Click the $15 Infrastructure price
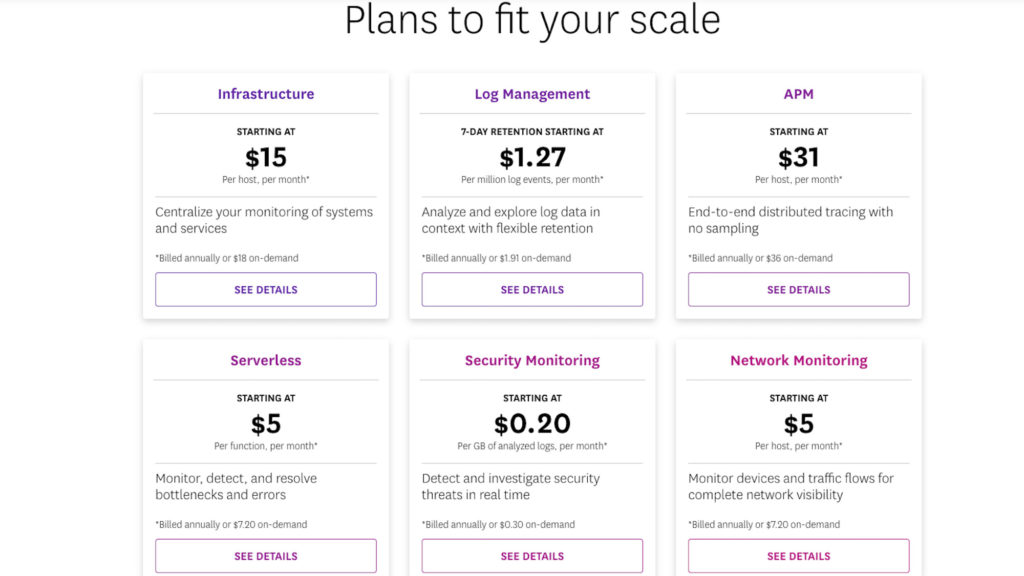This screenshot has width=1024, height=576. 266,157
